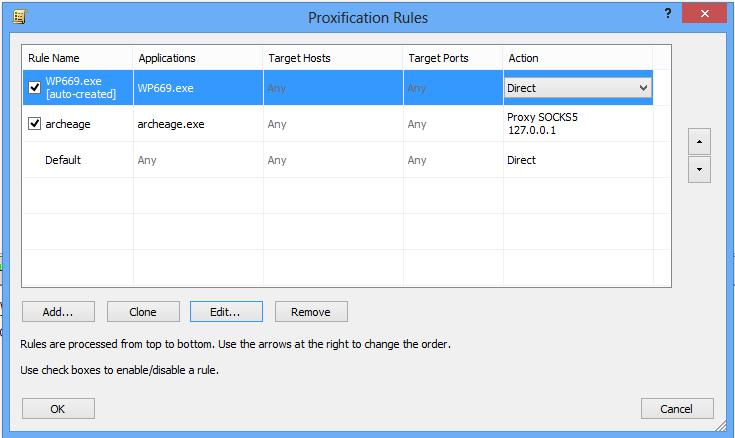Screen dimensions: 735x438
Task: Select the archeage.exe application cell
Action: point(171,124)
